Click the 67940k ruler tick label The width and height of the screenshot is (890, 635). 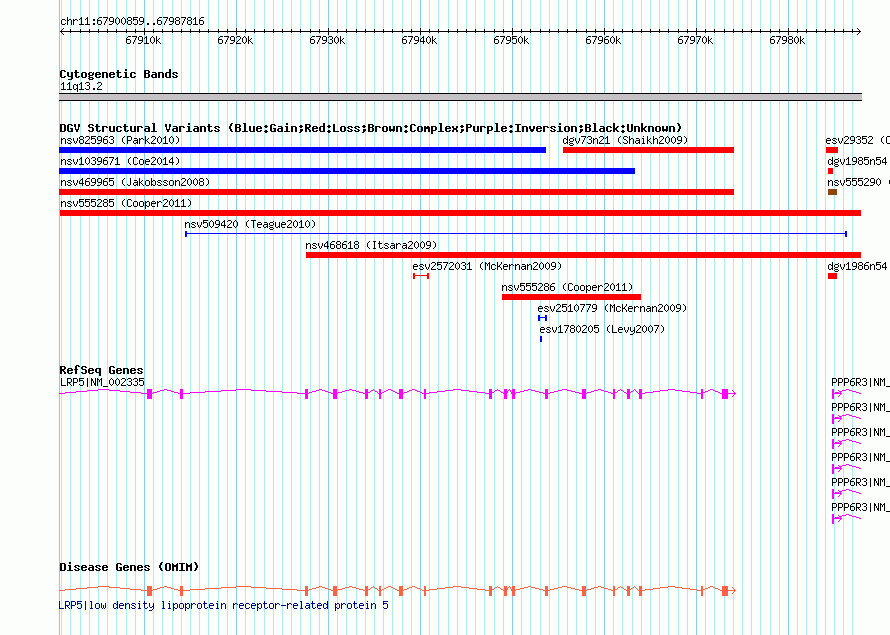point(419,40)
